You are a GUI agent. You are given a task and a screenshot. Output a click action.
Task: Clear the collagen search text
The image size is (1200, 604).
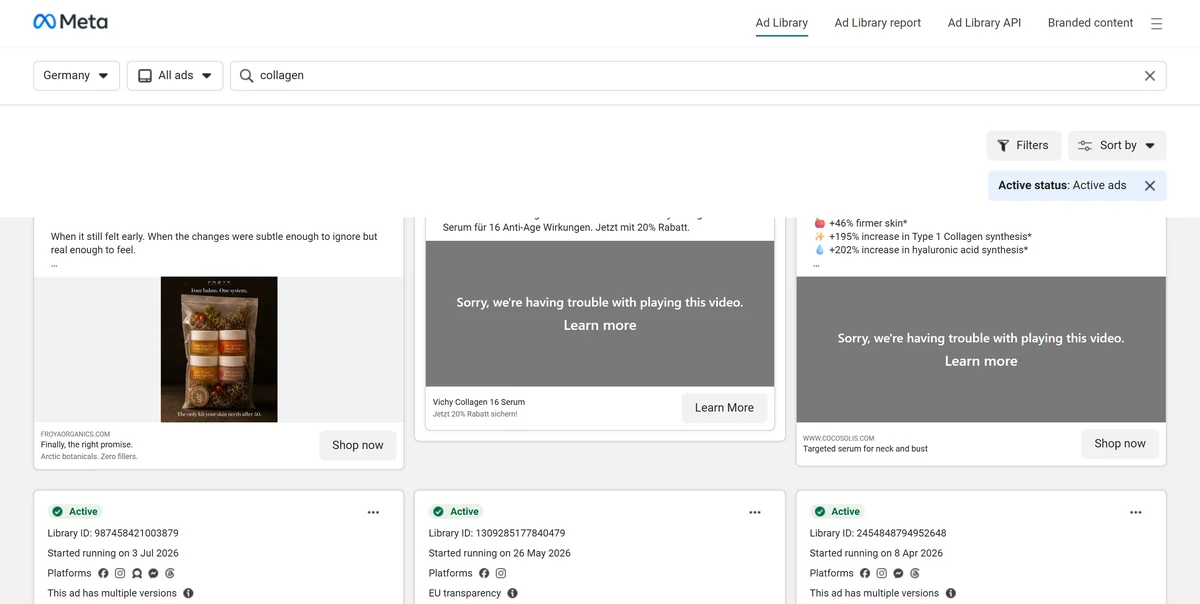click(x=1150, y=76)
